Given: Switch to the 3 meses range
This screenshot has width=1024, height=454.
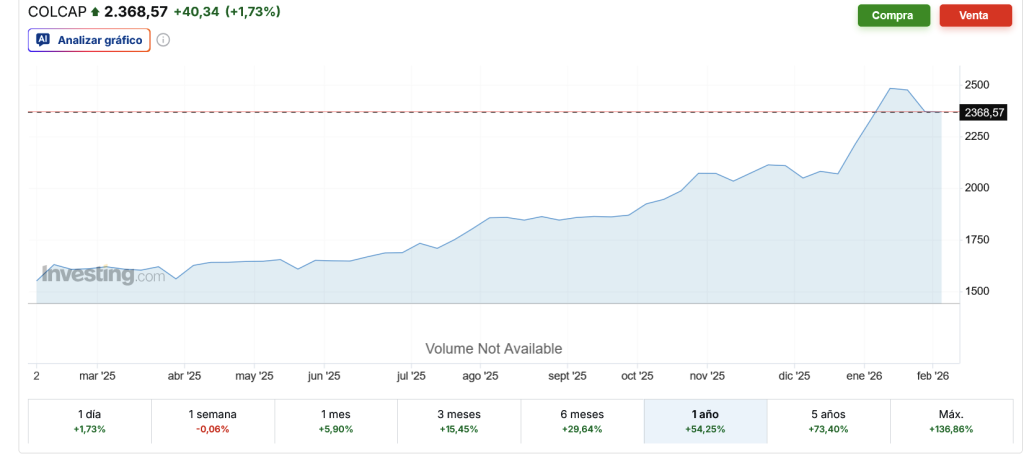Looking at the screenshot, I should click(x=459, y=421).
